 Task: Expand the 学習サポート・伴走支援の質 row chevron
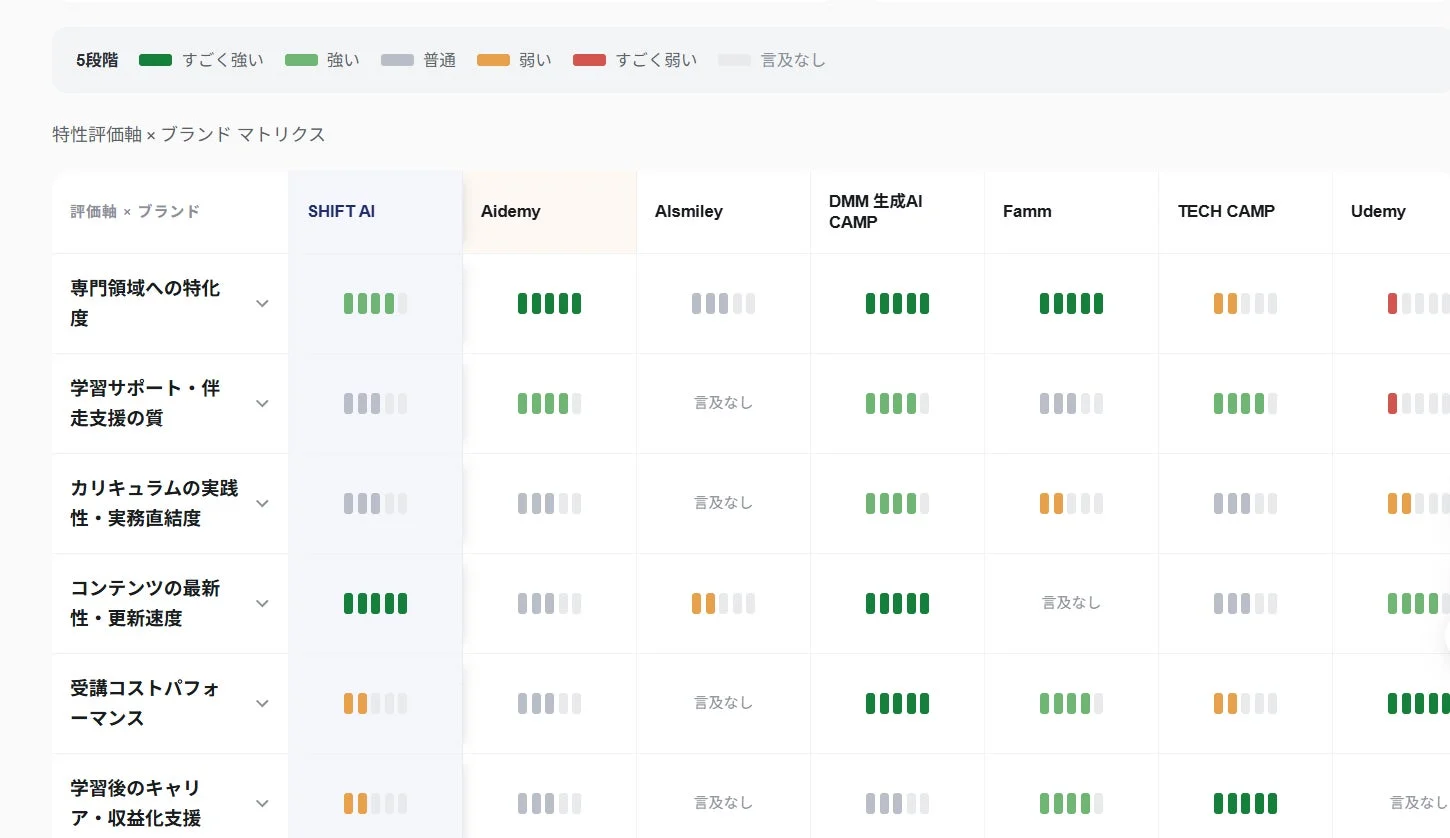pyautogui.click(x=262, y=403)
